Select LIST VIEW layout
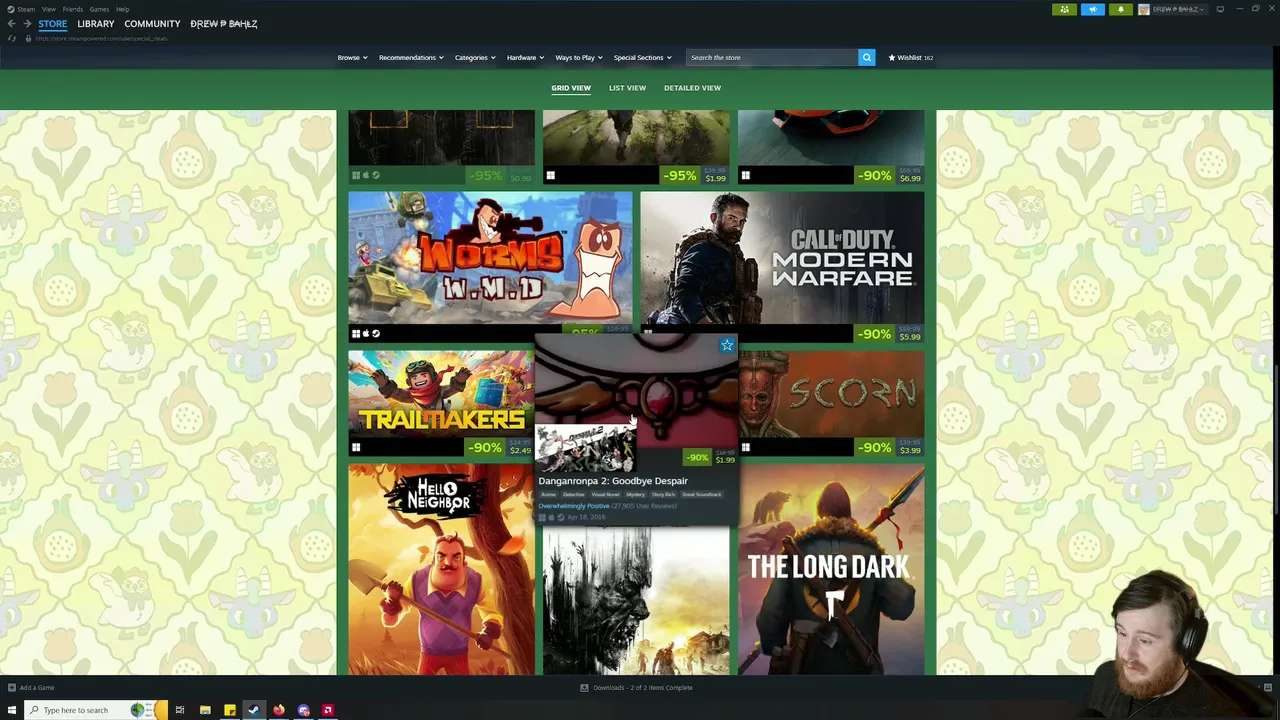This screenshot has width=1280, height=720. point(627,88)
